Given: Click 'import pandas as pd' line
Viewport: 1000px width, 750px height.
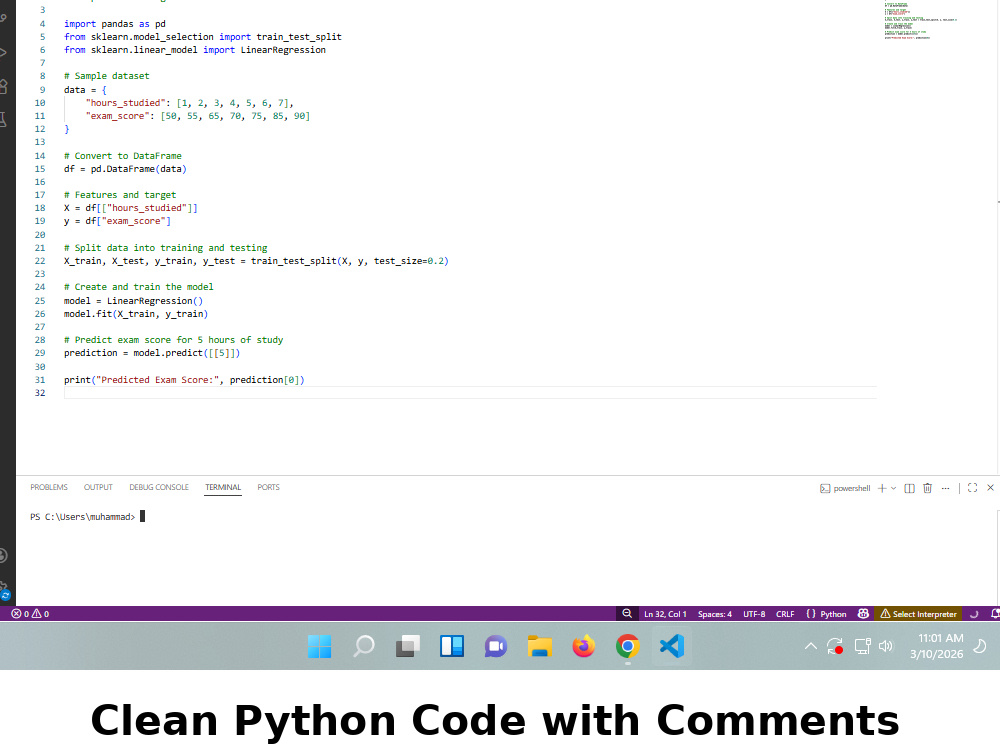Looking at the screenshot, I should click(115, 24).
